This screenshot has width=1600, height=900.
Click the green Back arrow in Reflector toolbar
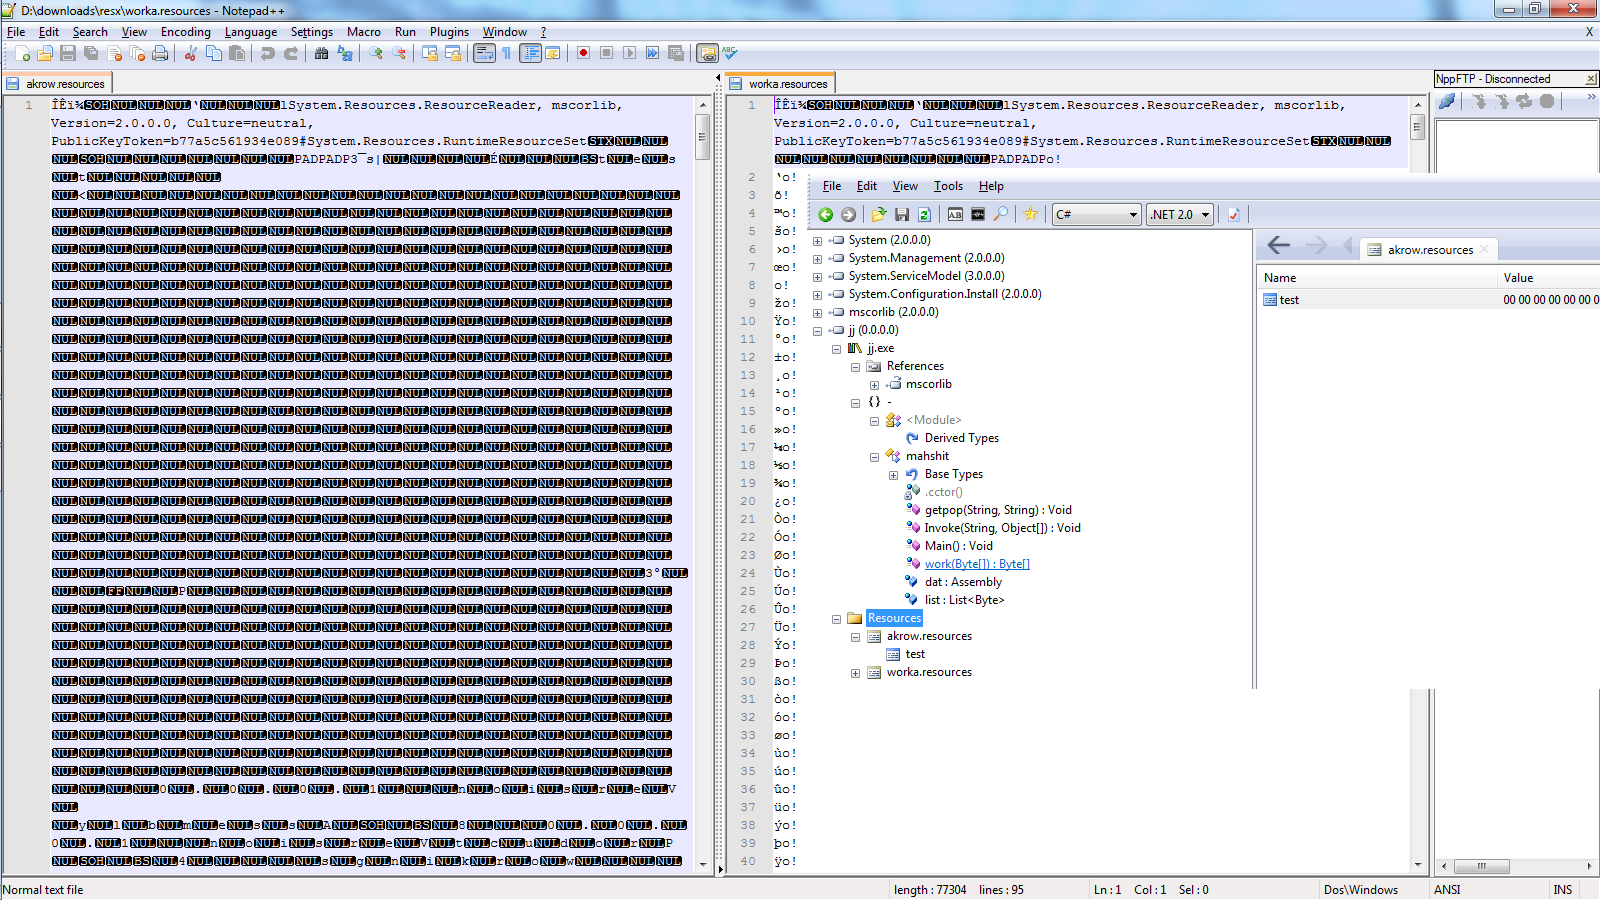pyautogui.click(x=825, y=214)
